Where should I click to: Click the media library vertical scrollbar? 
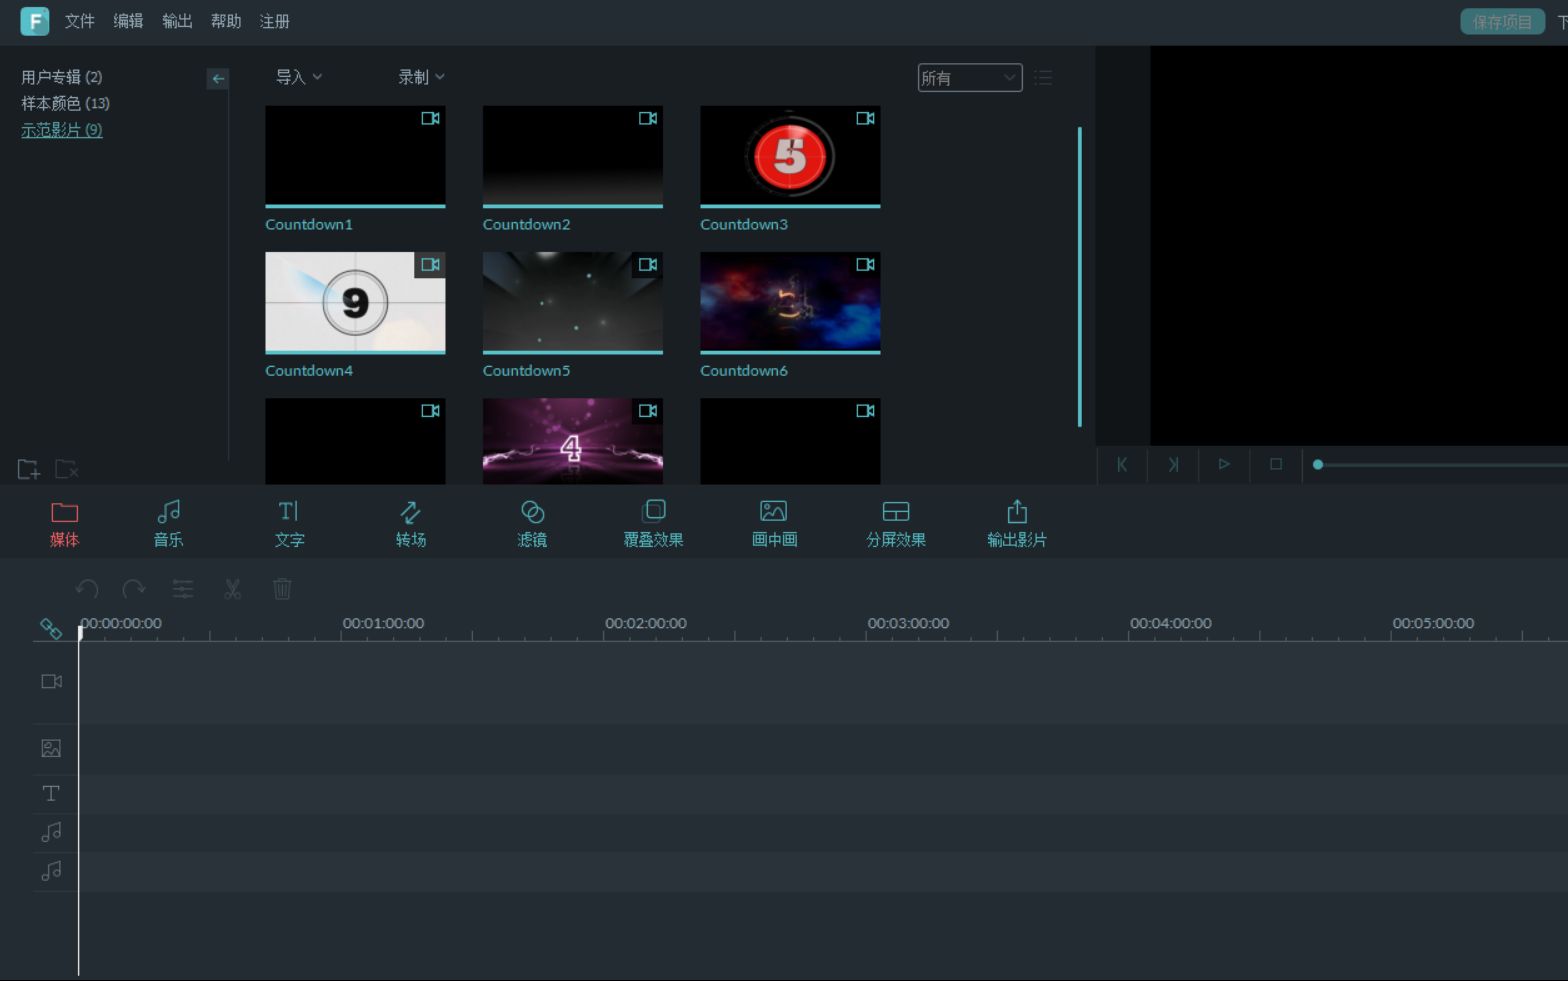point(1080,277)
